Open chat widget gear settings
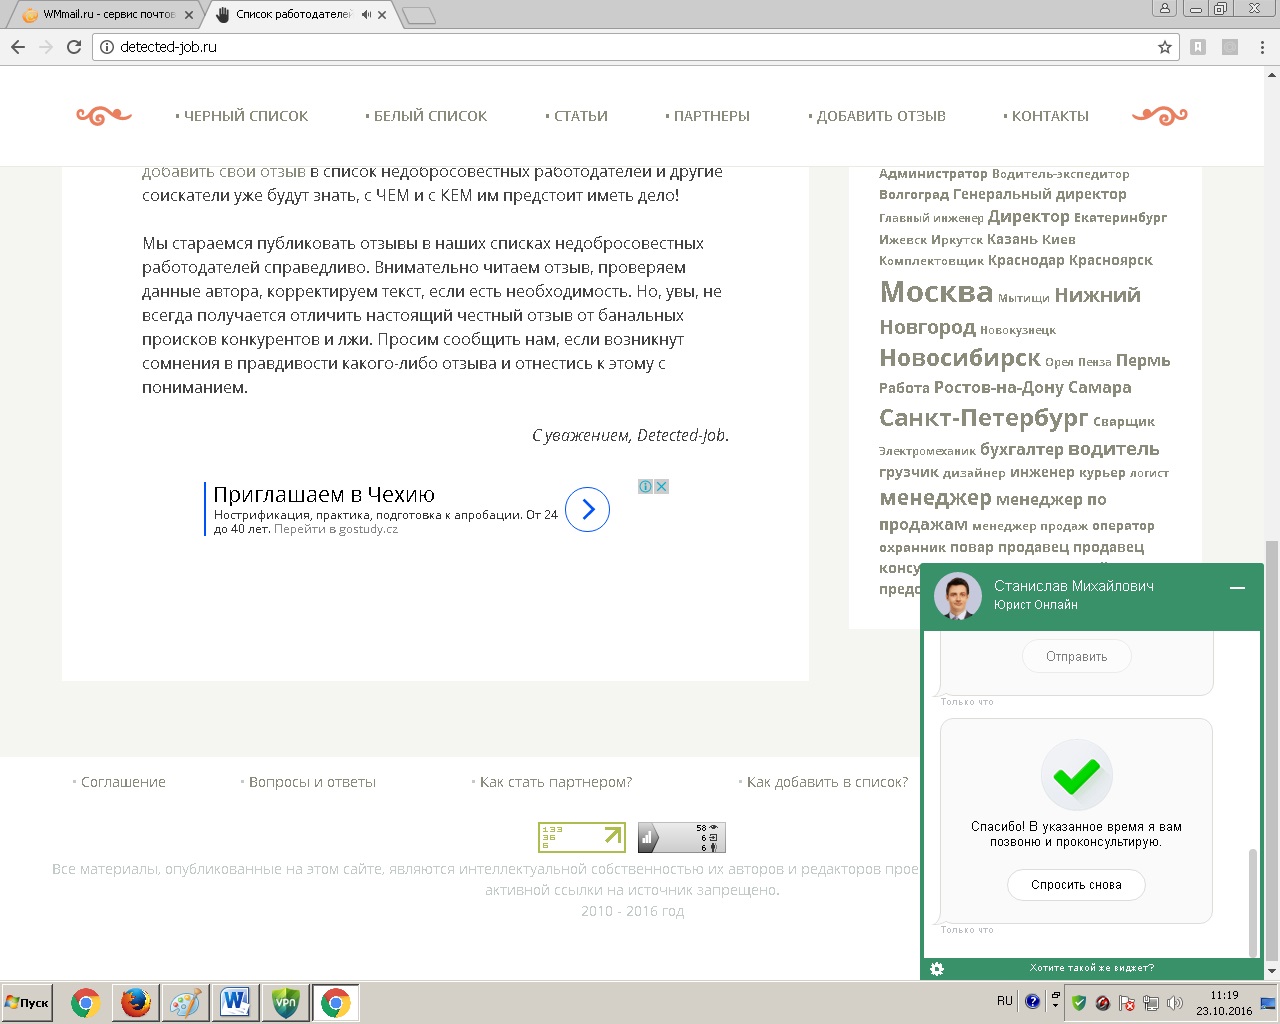 (x=937, y=968)
